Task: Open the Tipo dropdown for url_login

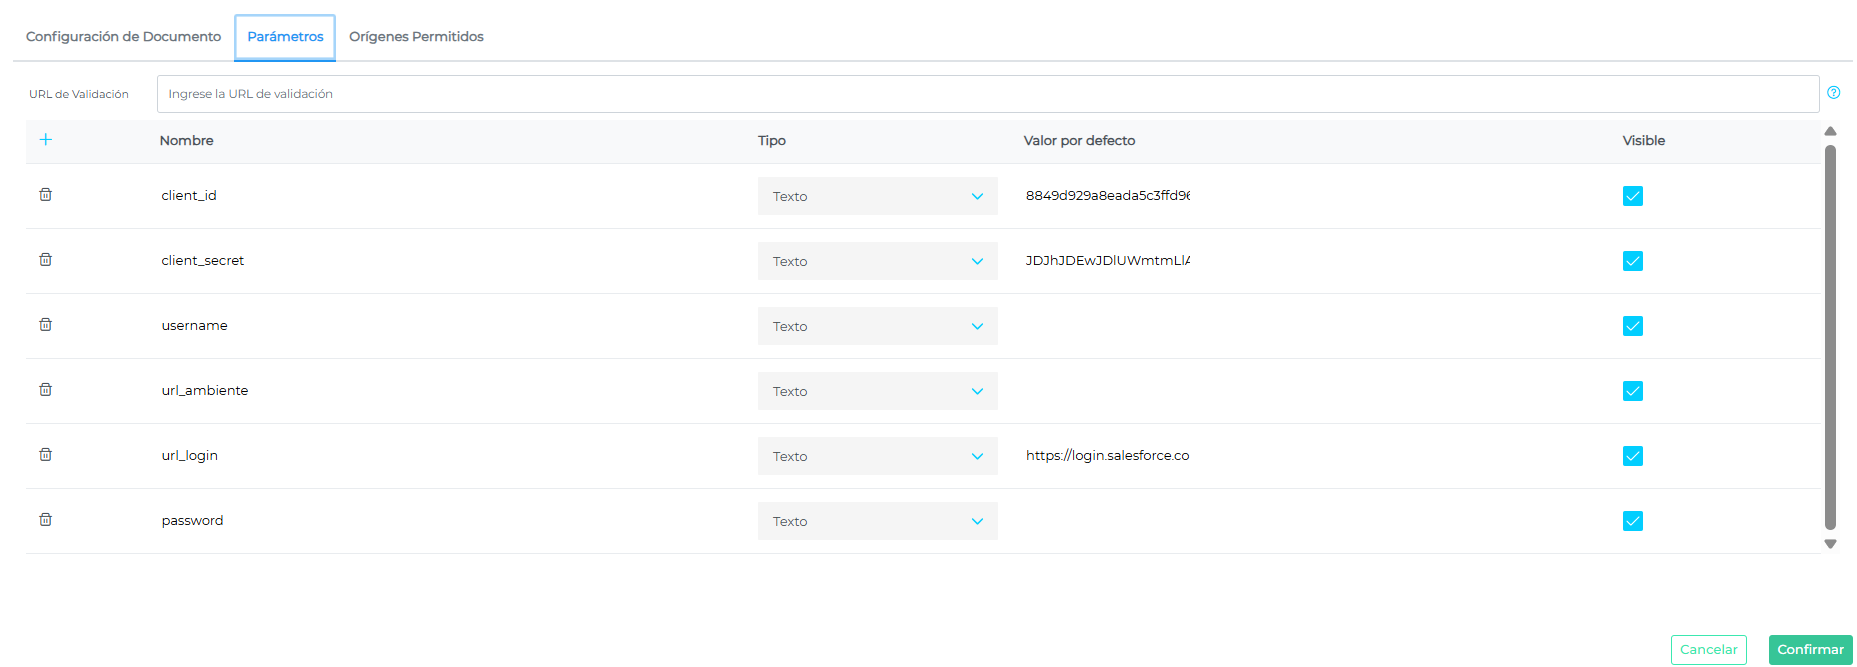Action: (x=877, y=456)
